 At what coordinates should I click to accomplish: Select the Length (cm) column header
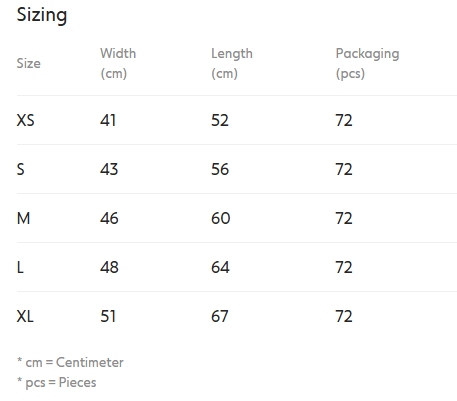tap(232, 63)
